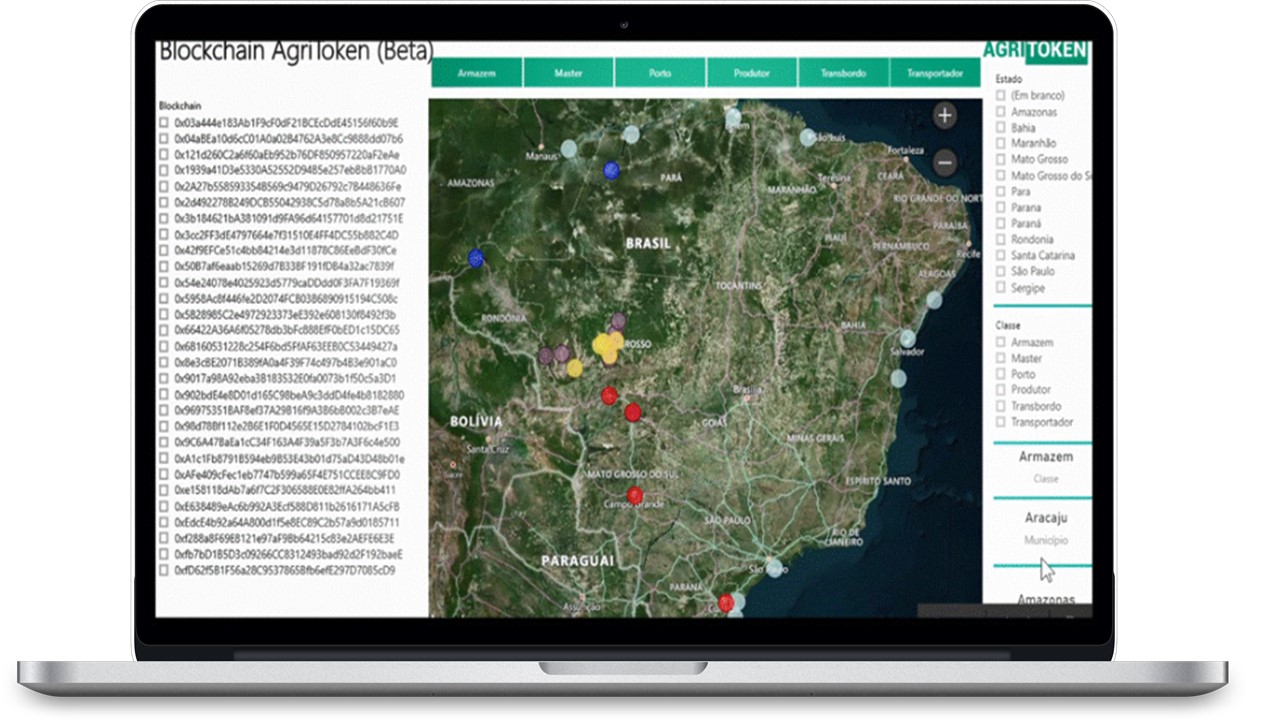The width and height of the screenshot is (1280, 720).
Task: Open the Transbordo tab
Action: (x=843, y=72)
